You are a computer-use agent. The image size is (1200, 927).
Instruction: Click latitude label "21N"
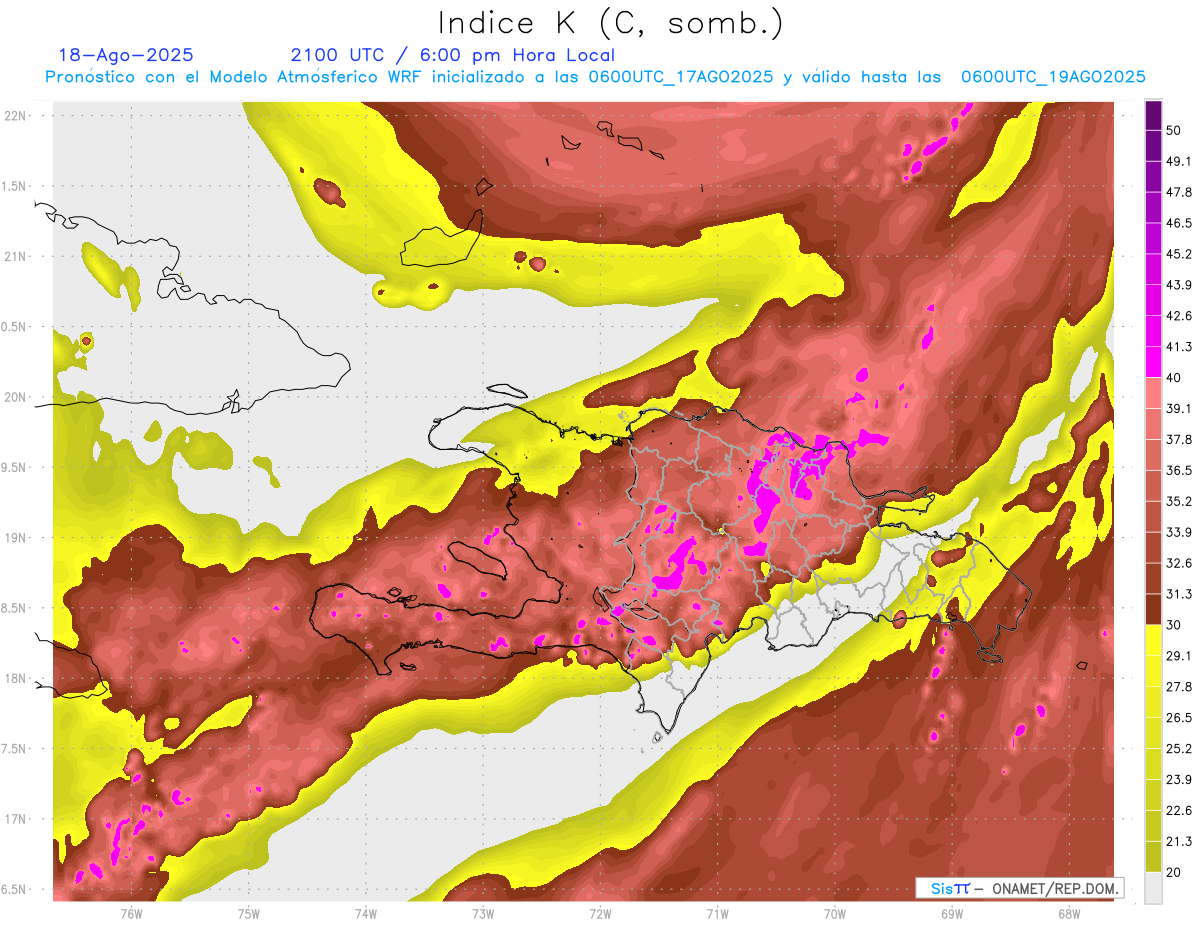[x=16, y=256]
